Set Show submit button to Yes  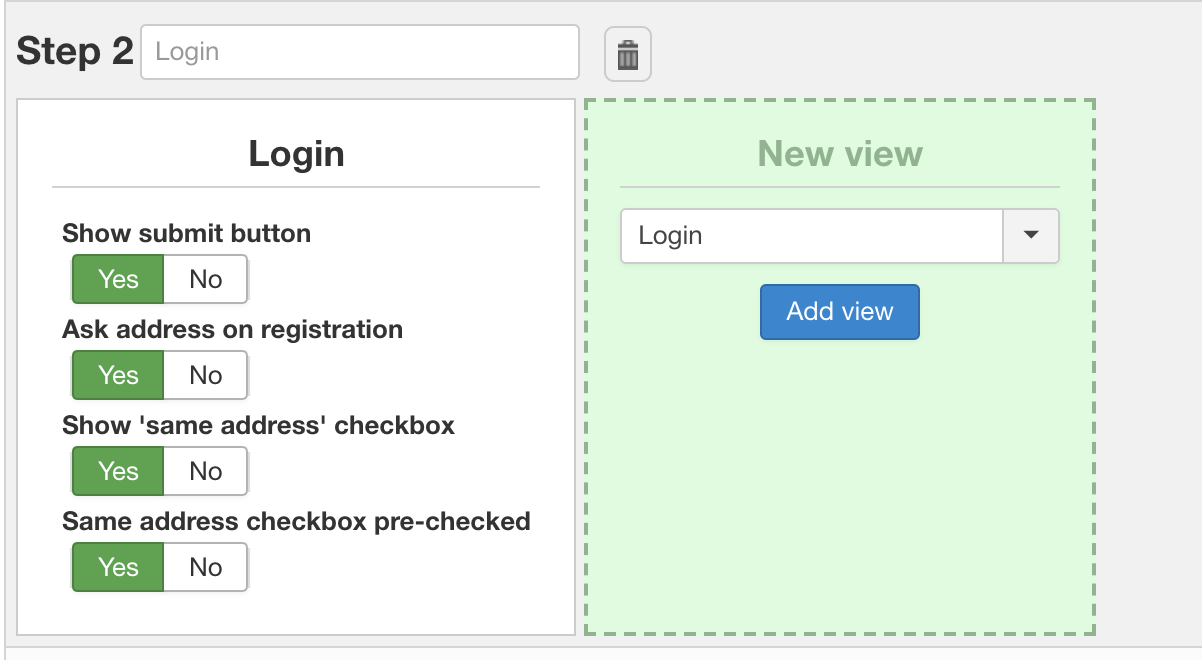click(x=118, y=279)
